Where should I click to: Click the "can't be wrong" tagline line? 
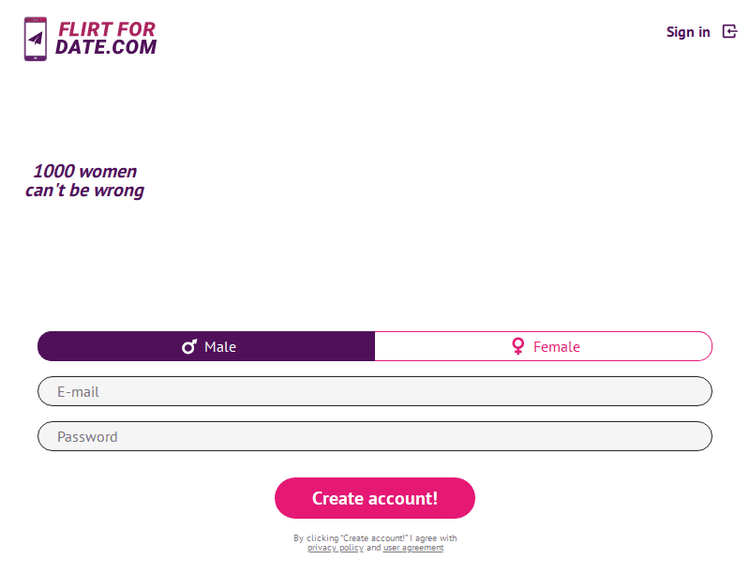85,190
